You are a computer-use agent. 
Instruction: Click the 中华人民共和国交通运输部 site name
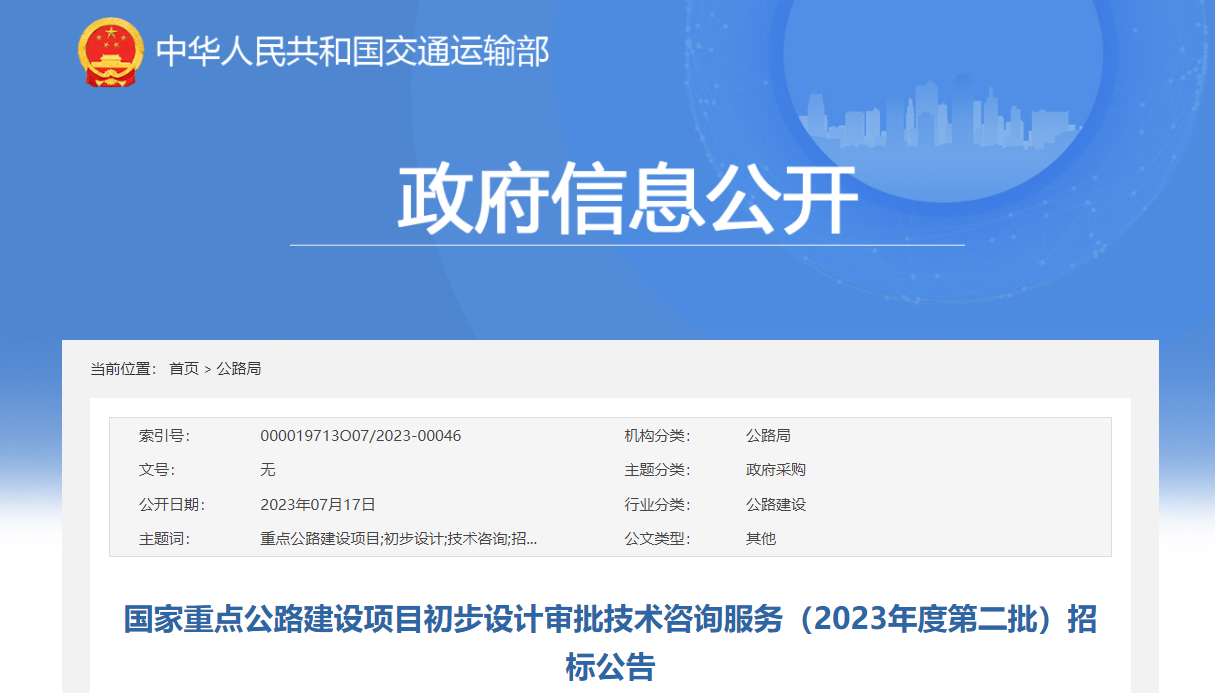352,51
